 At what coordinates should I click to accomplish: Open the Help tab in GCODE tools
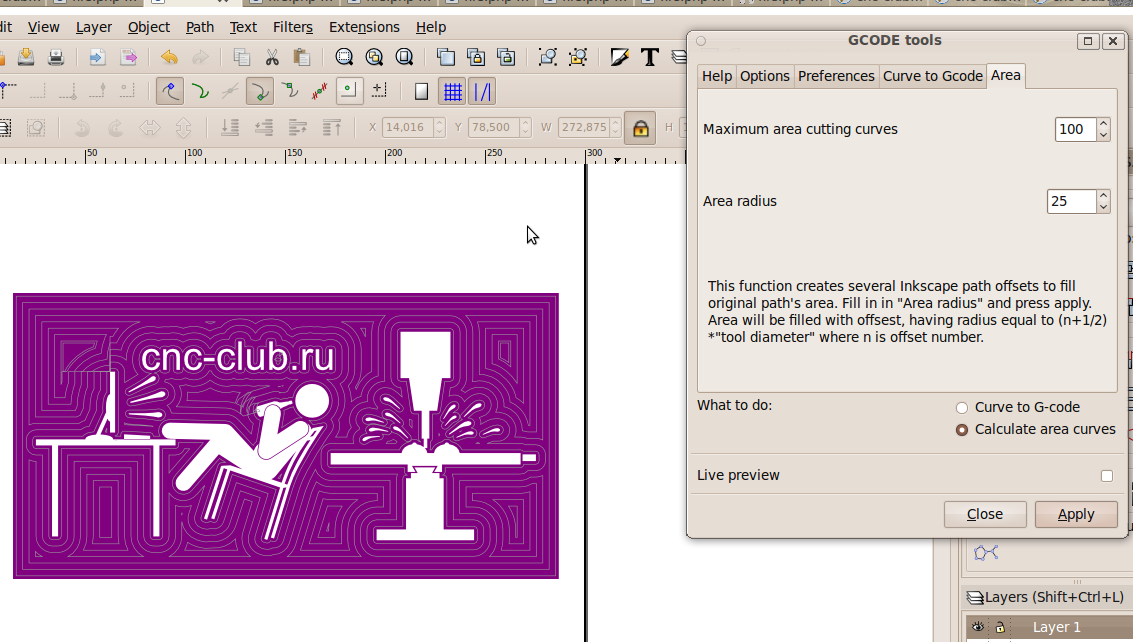(x=717, y=76)
